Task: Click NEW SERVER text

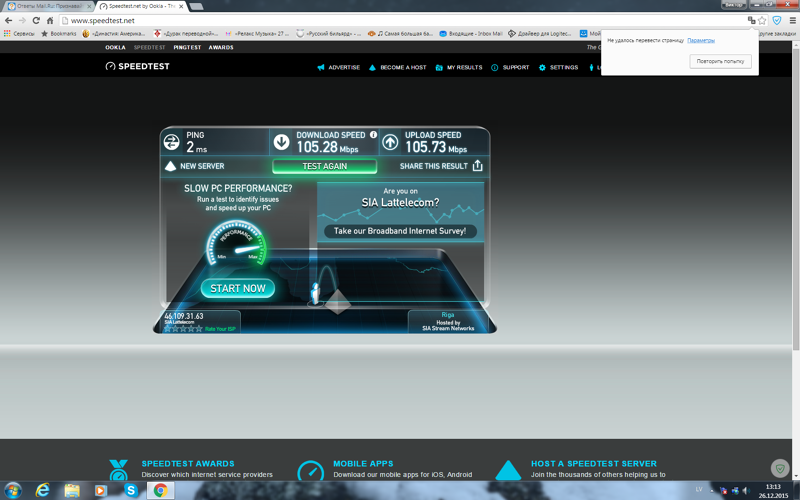Action: tap(202, 166)
